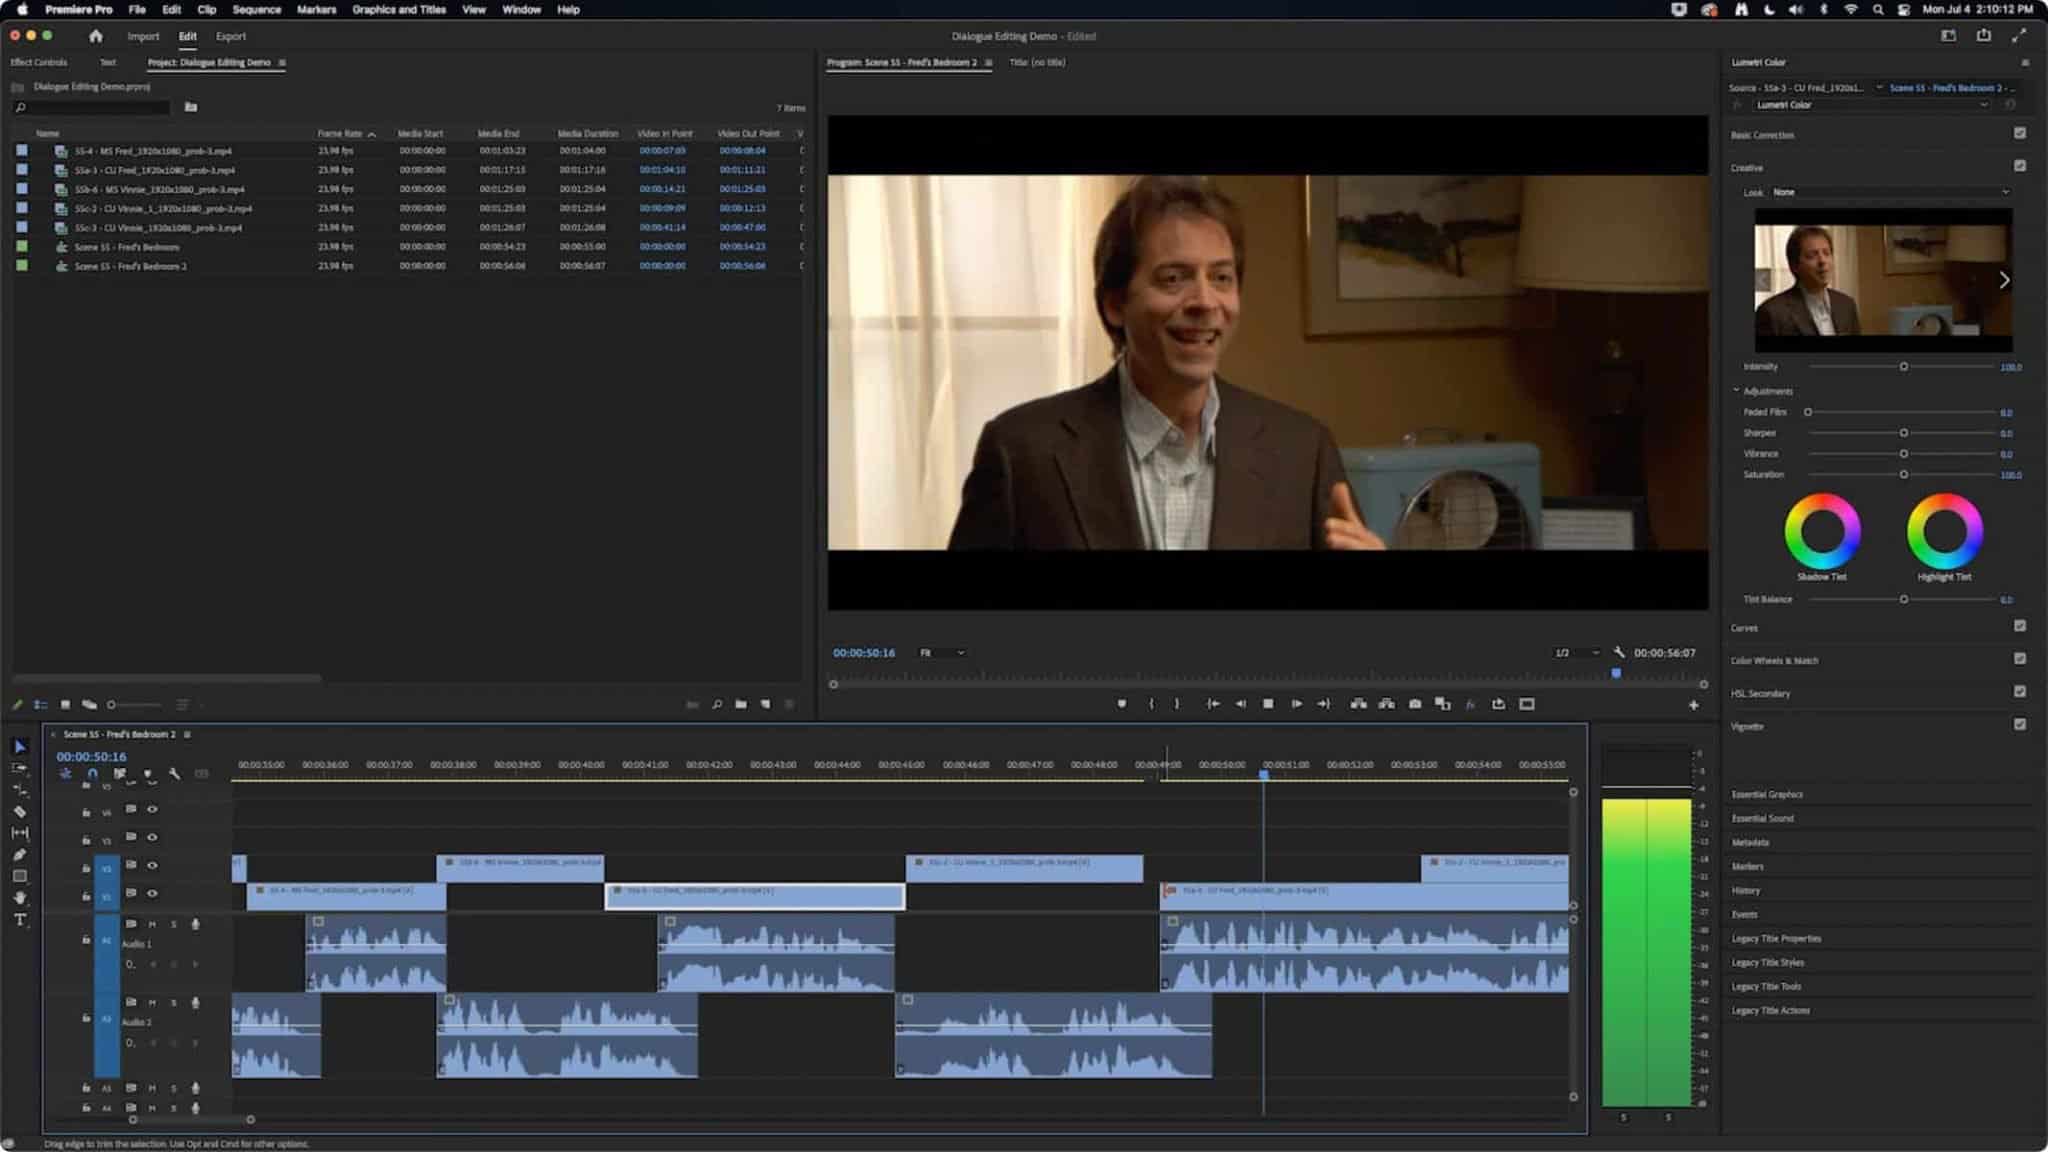Screen dimensions: 2048x1152
Task: Choose the Type tool at the toolbar bottom
Action: point(20,918)
